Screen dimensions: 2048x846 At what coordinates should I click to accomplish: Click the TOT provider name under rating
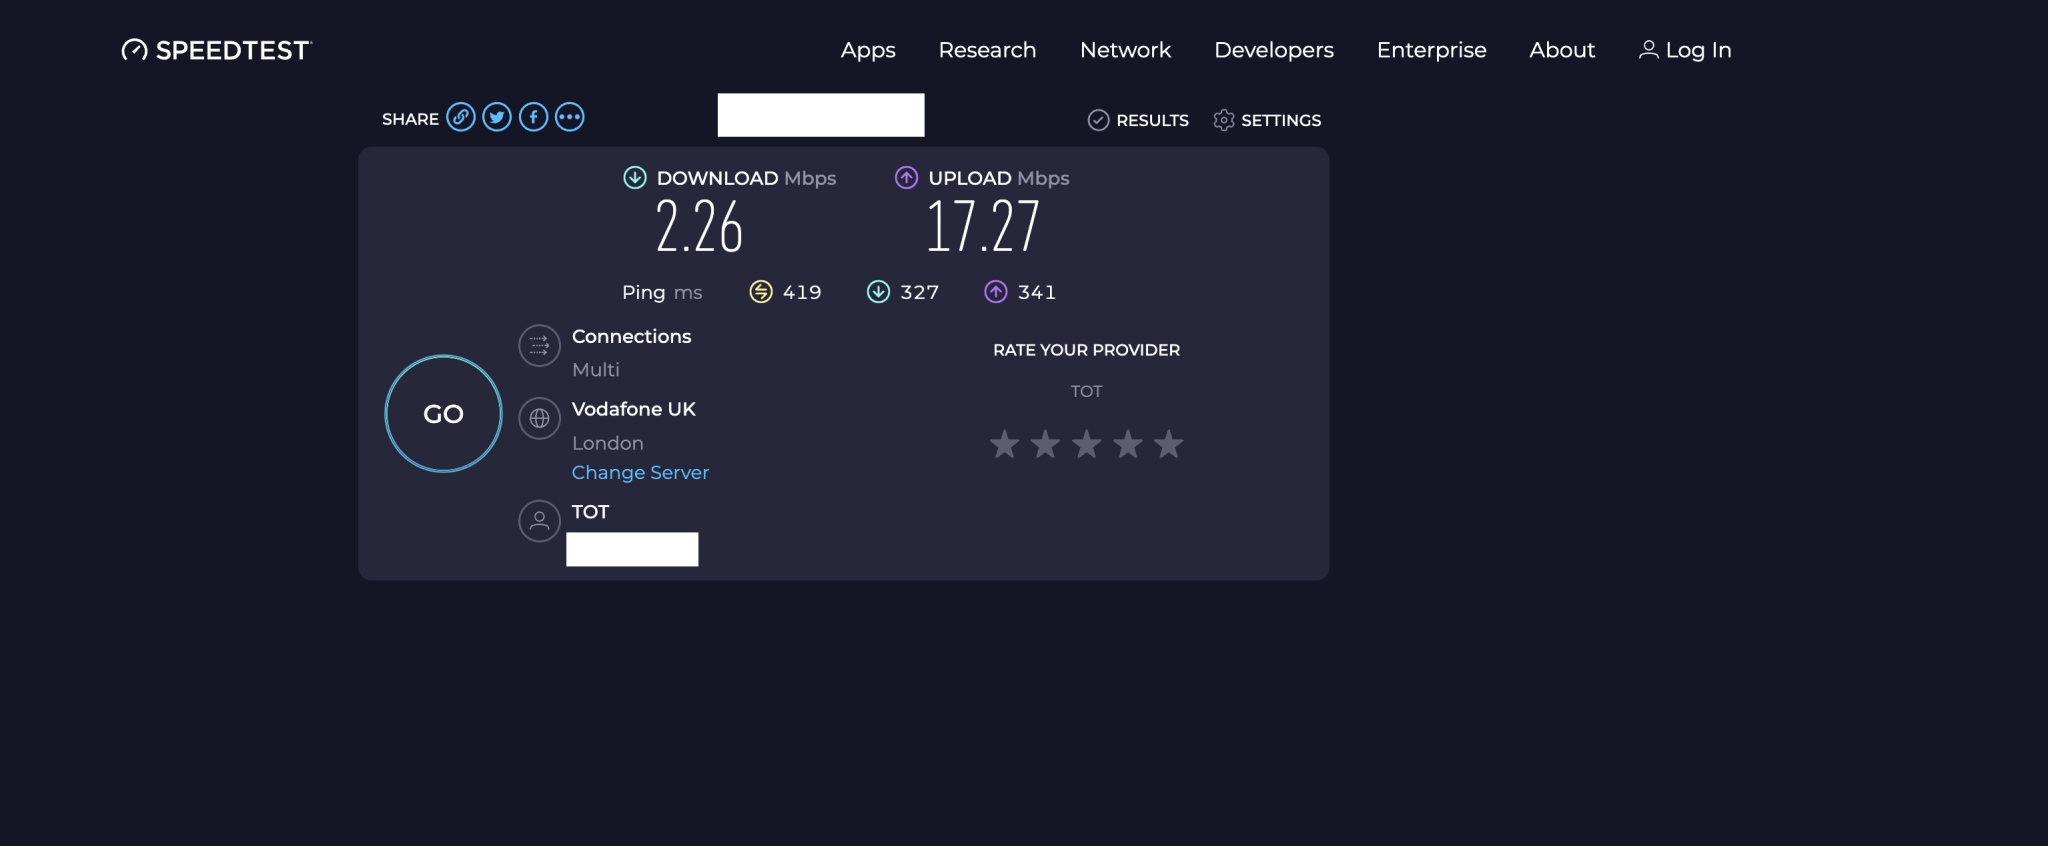click(x=1086, y=391)
